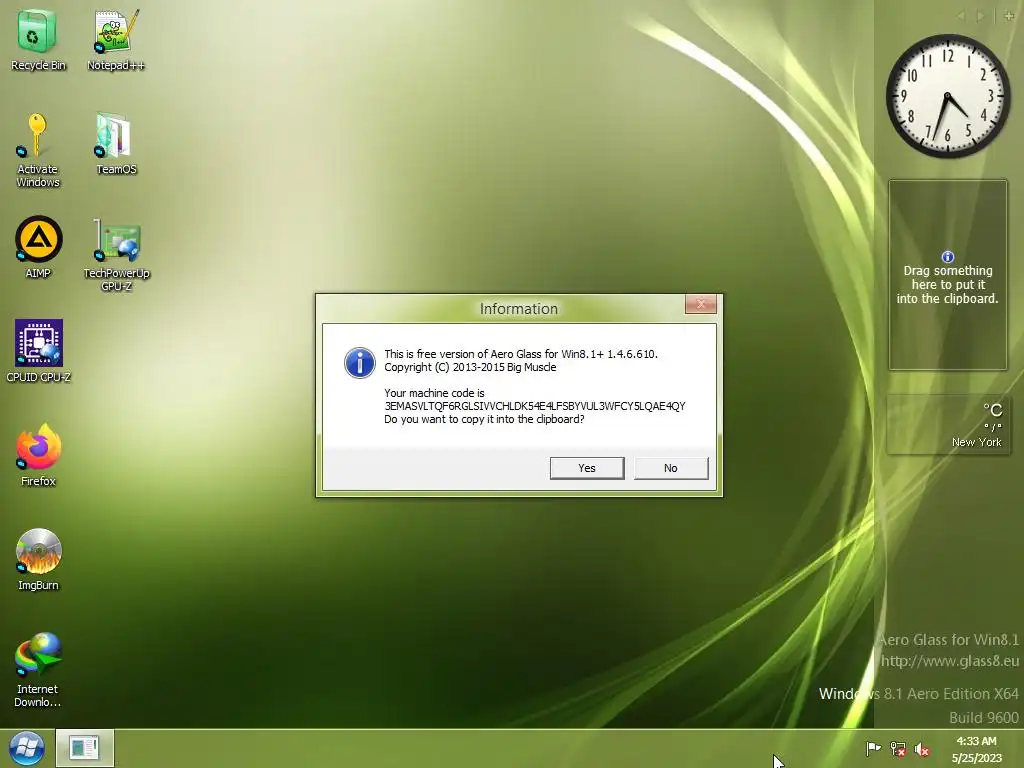Open the TeamOS folder icon
Viewport: 1024px width, 768px height.
click(116, 144)
